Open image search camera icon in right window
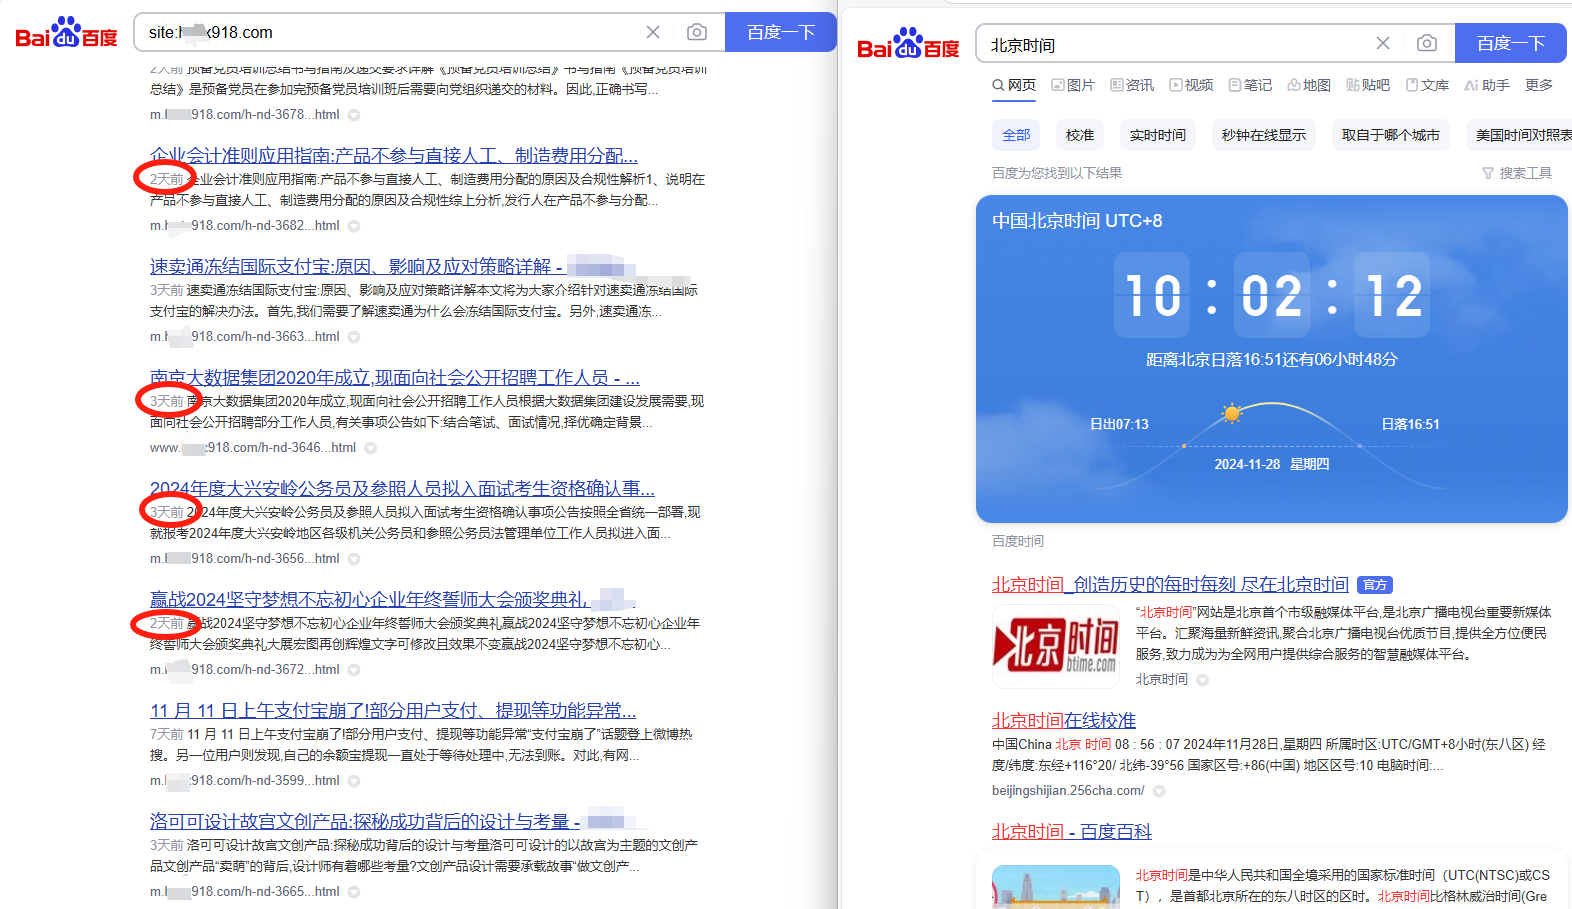Viewport: 1572px width, 909px height. [x=1427, y=43]
